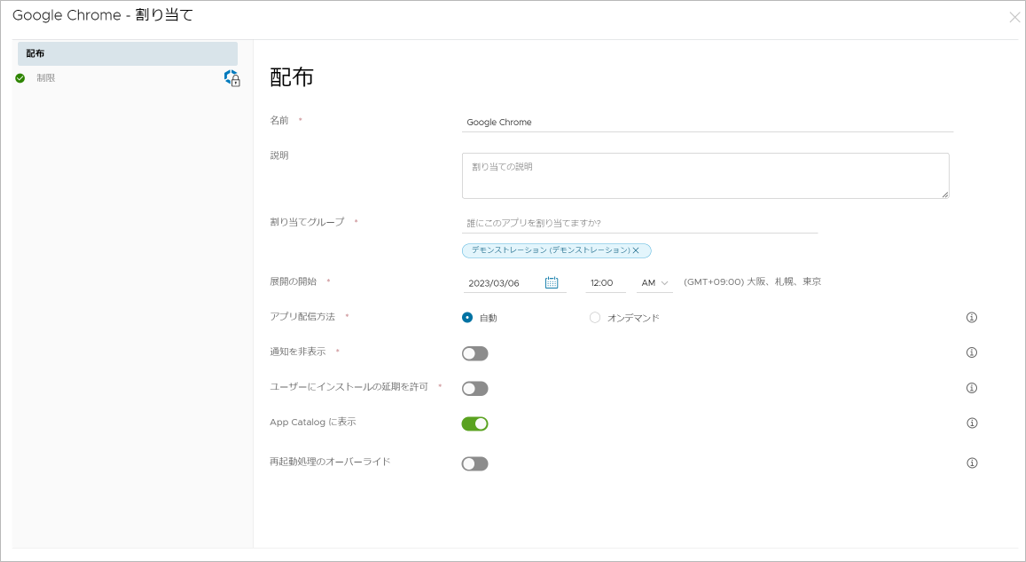Click info icon for アプリ配信方法

point(972,317)
